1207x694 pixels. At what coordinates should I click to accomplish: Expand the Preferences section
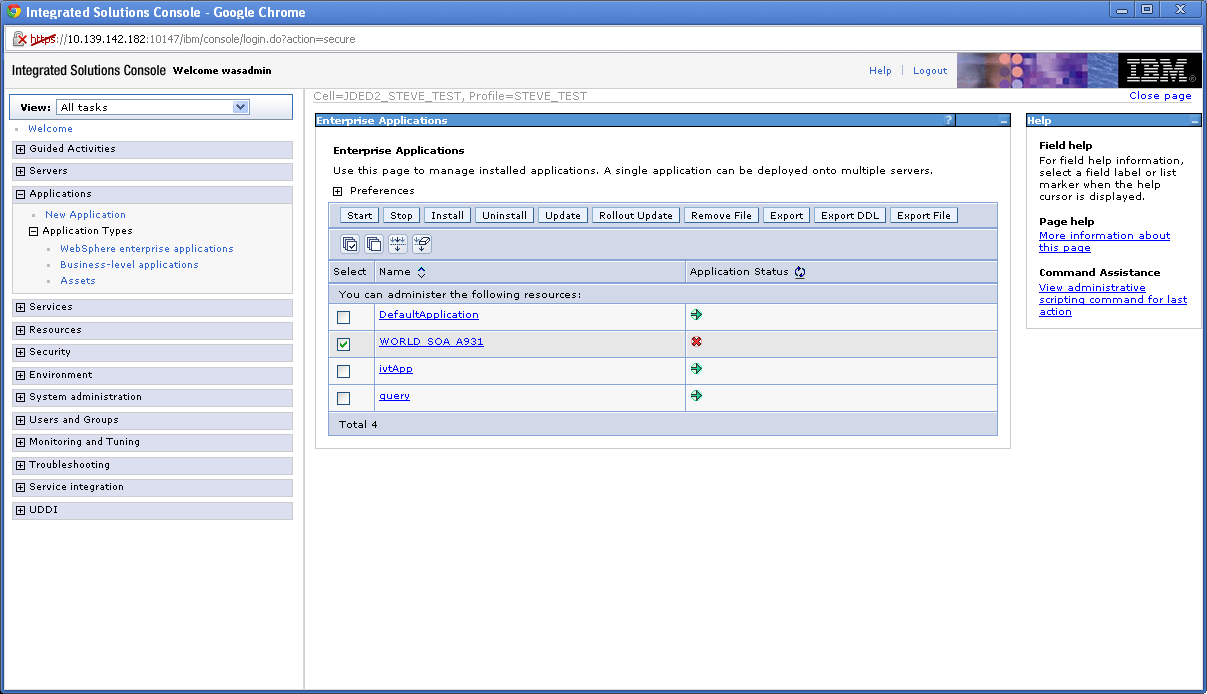338,191
